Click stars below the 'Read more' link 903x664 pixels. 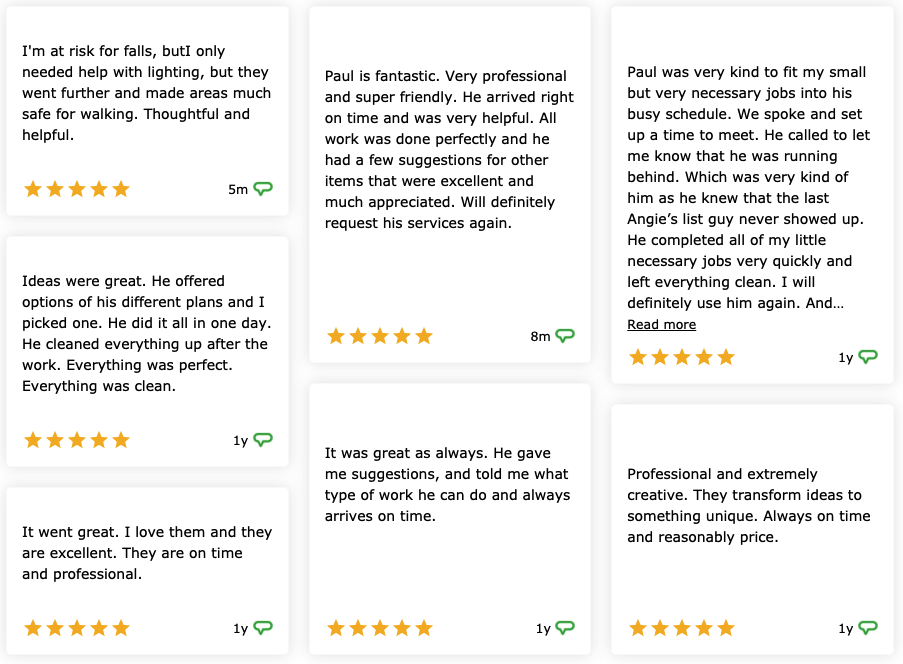682,358
